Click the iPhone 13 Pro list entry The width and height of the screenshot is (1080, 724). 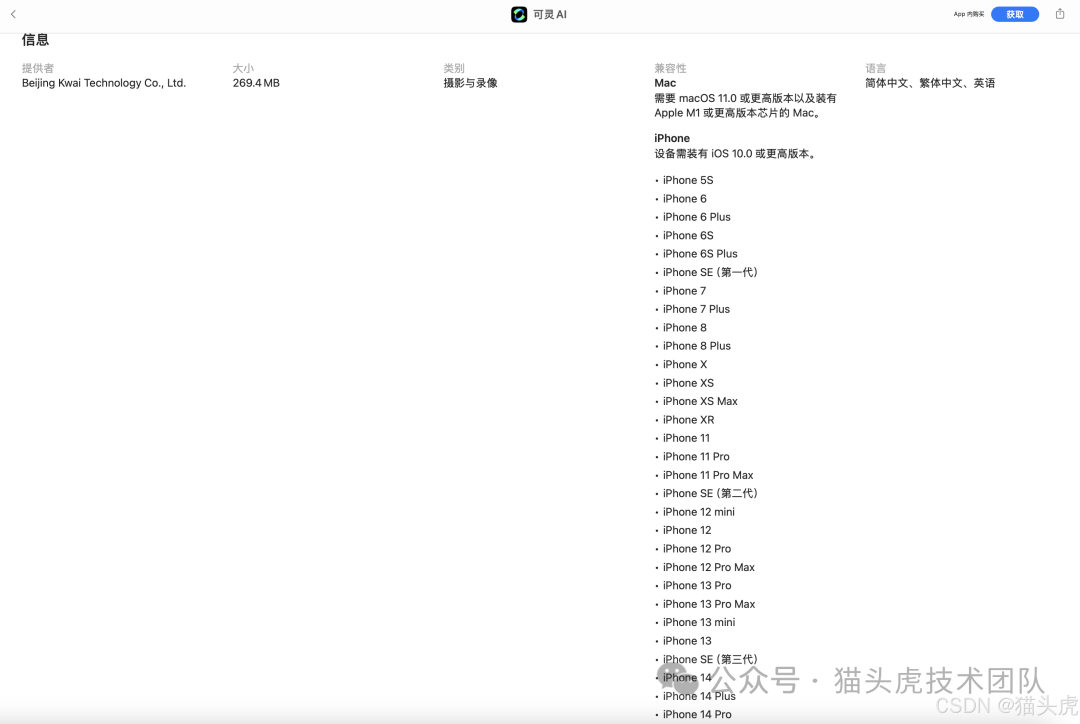coord(697,586)
